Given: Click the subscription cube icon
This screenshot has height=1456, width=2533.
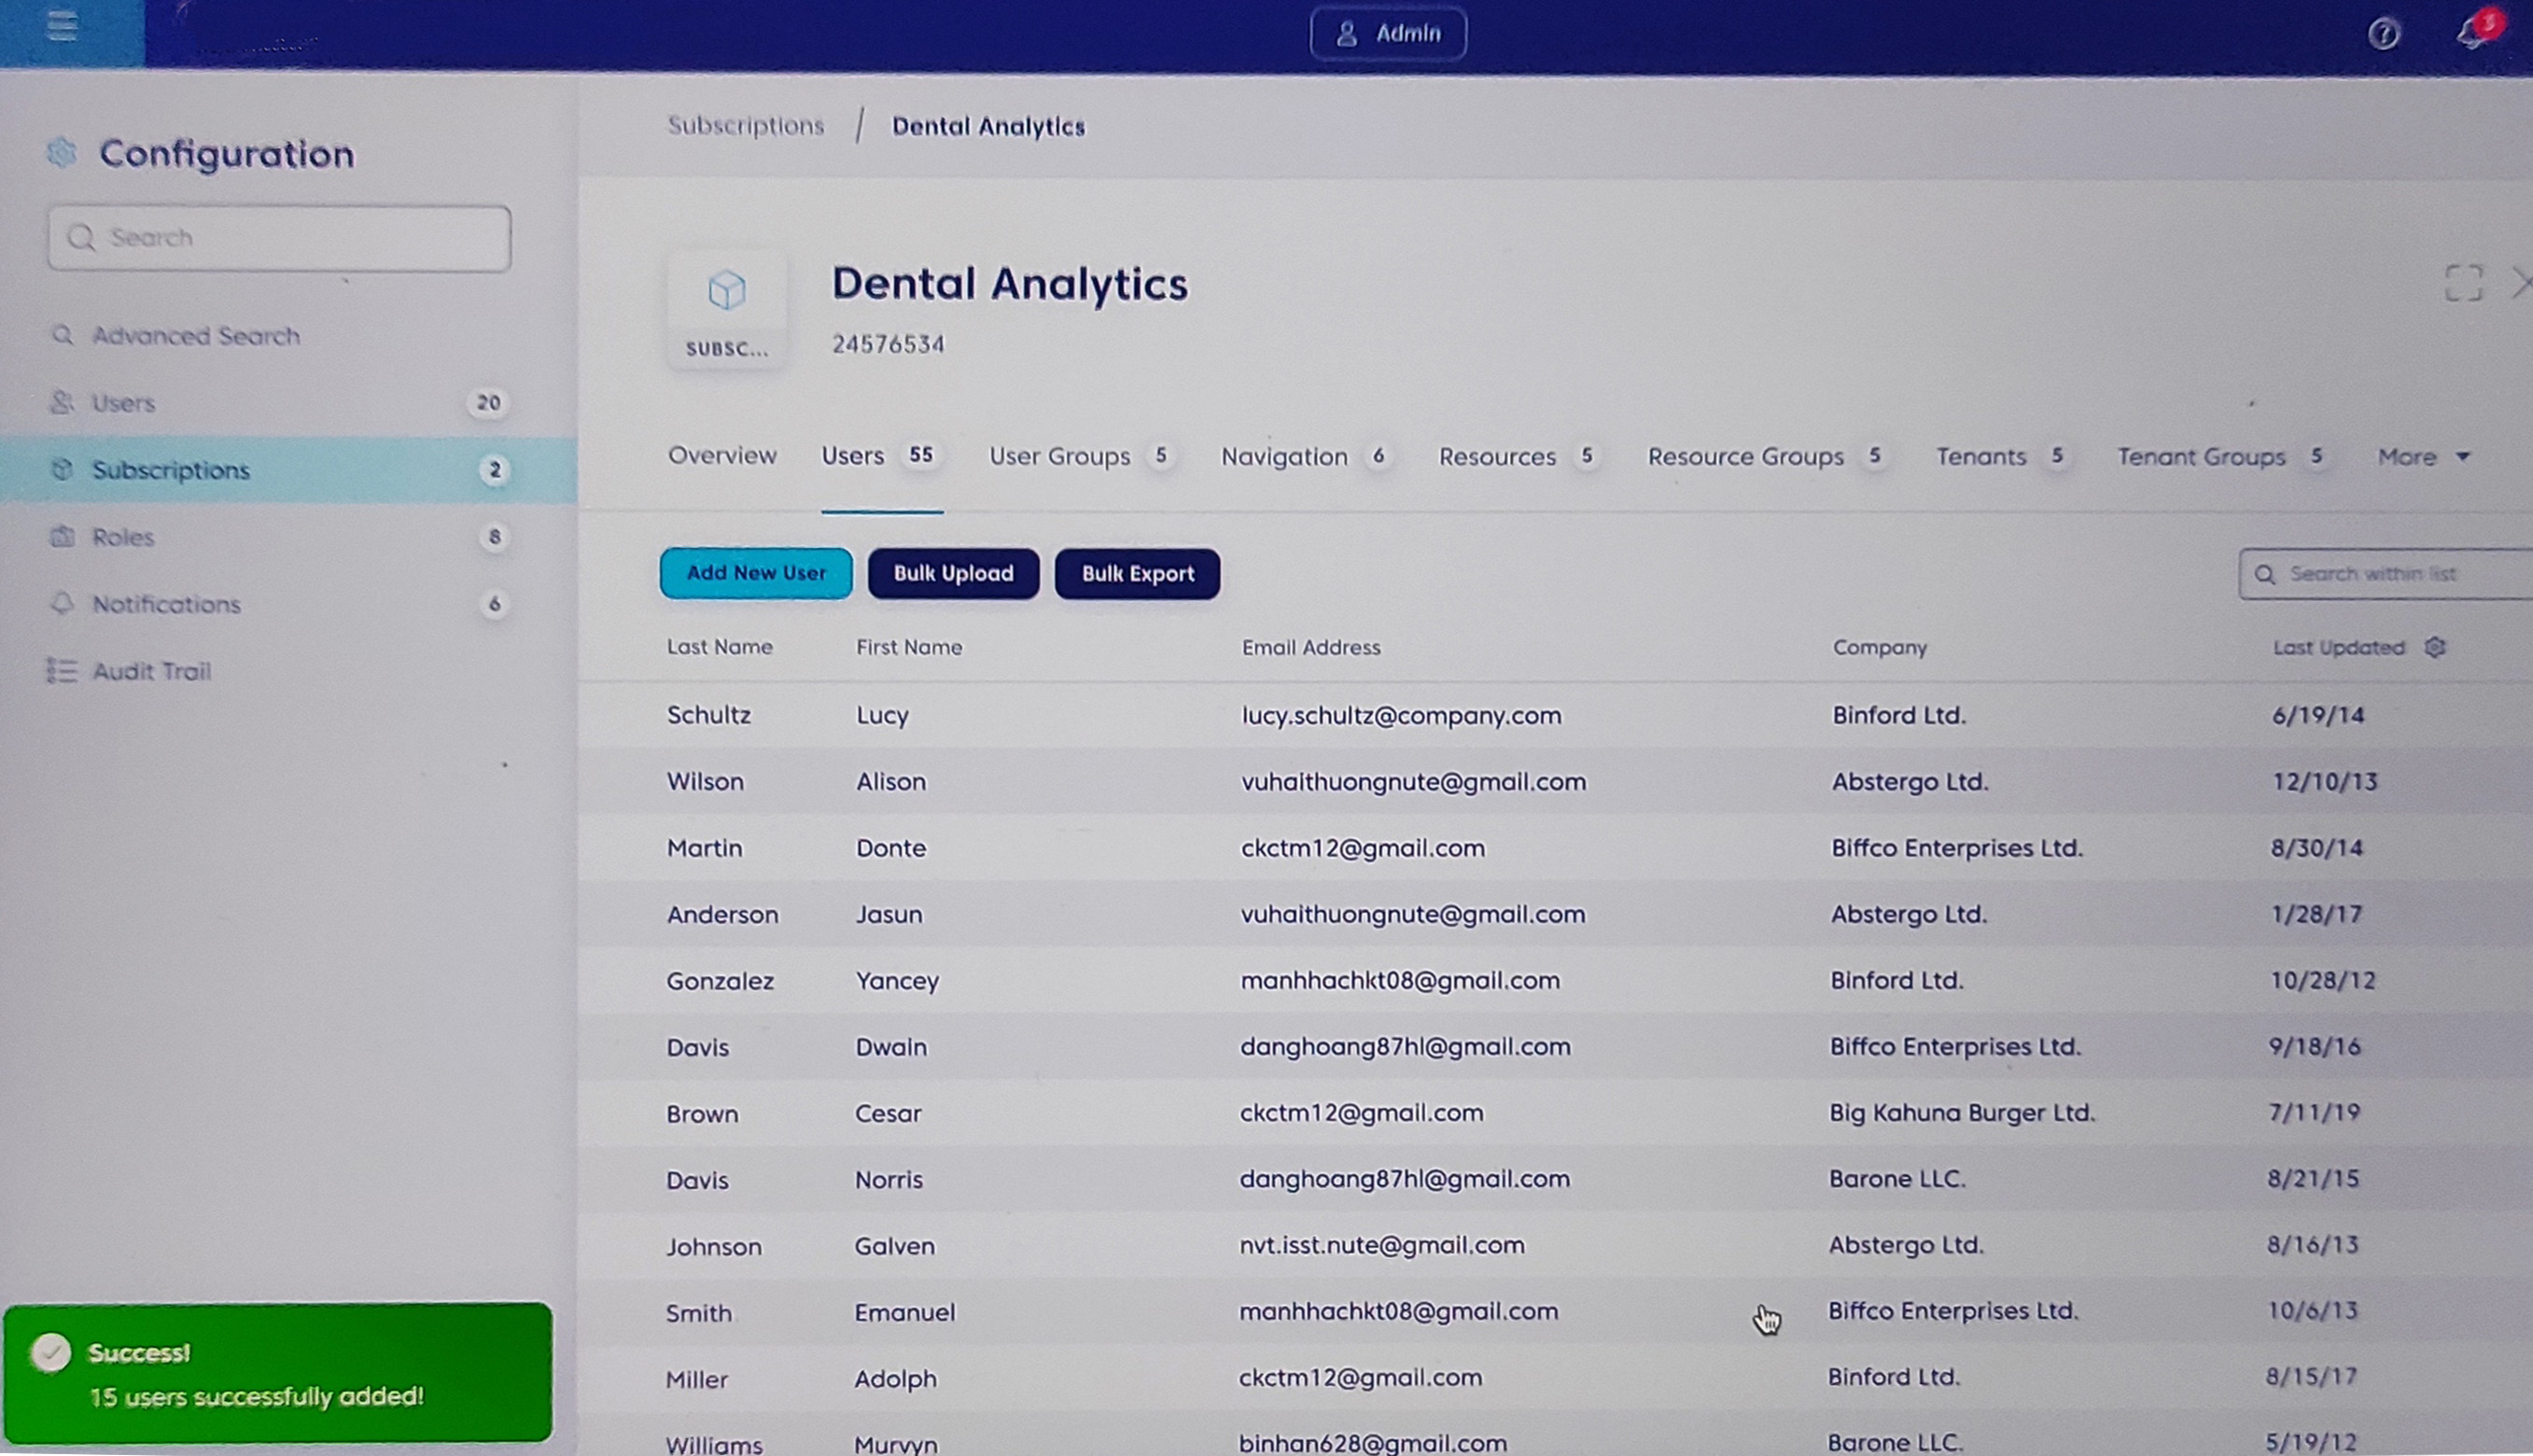Looking at the screenshot, I should pos(727,291).
